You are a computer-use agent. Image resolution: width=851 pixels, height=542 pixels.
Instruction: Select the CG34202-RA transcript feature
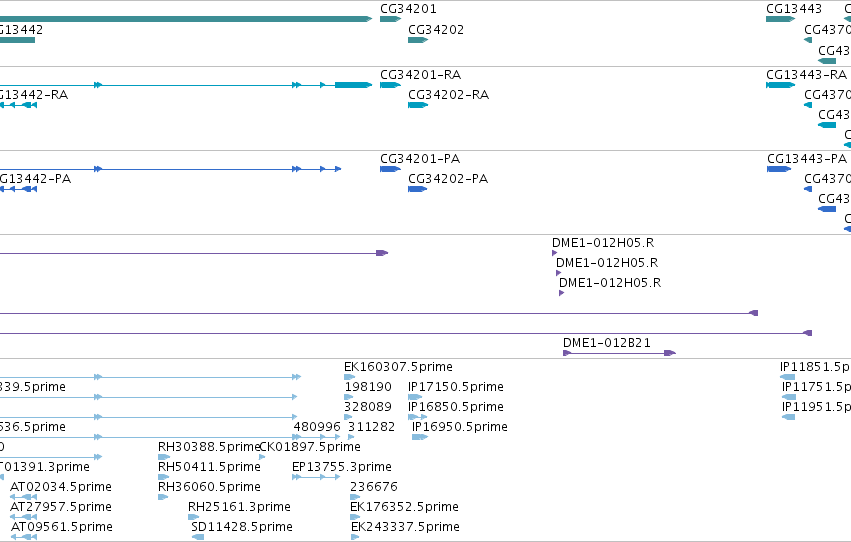[418, 105]
